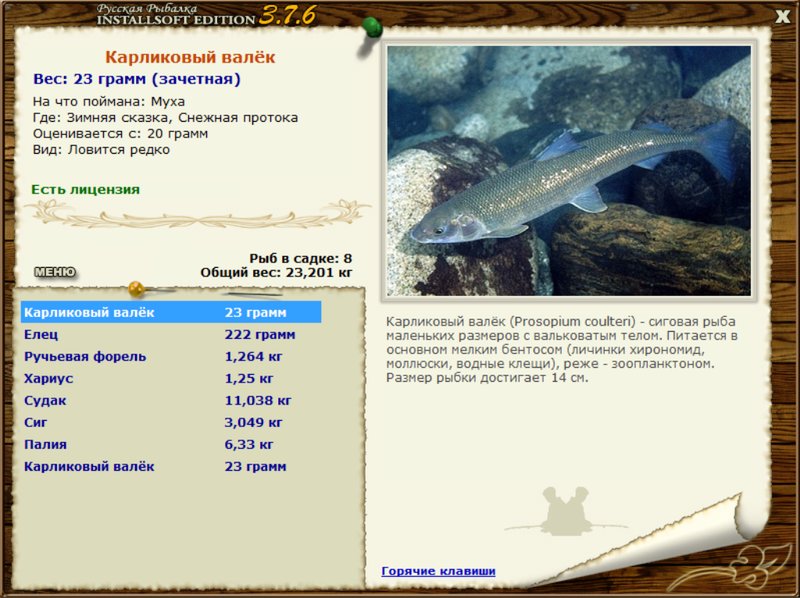Image resolution: width=800 pixels, height=598 pixels.
Task: Pick the Хариус 1,25 кг row
Action: click(171, 379)
